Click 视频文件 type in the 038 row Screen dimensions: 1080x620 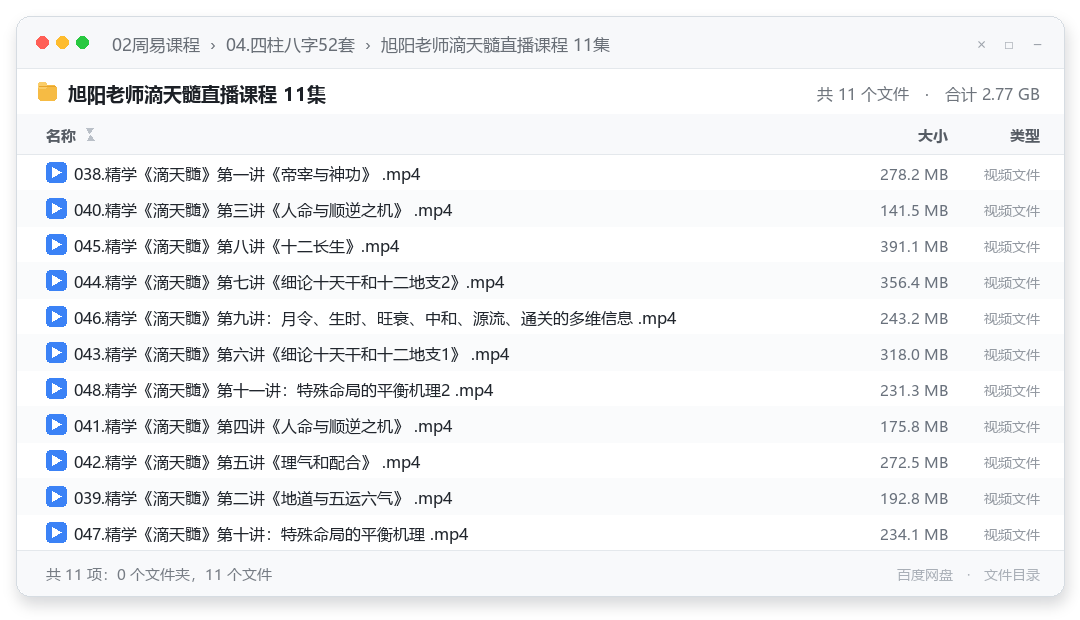[1012, 175]
